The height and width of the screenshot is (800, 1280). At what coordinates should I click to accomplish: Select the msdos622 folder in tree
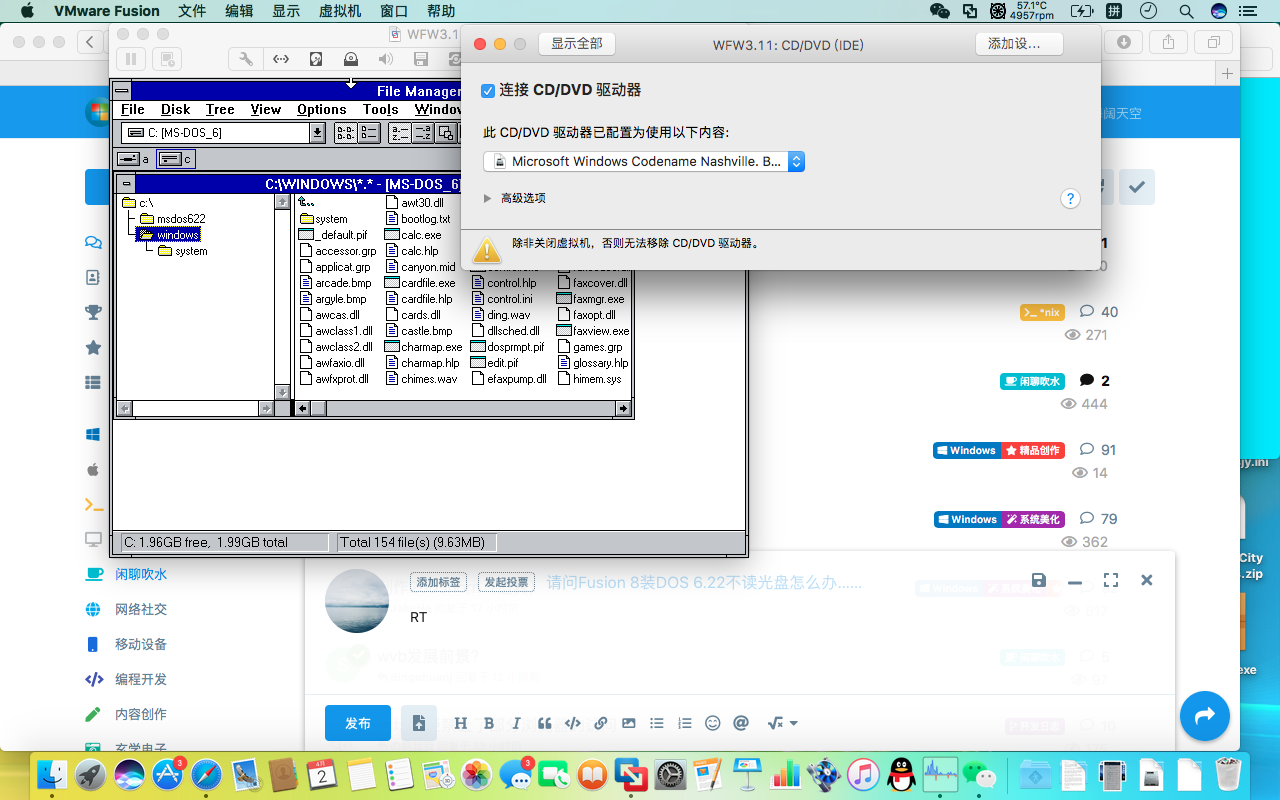pyautogui.click(x=172, y=219)
